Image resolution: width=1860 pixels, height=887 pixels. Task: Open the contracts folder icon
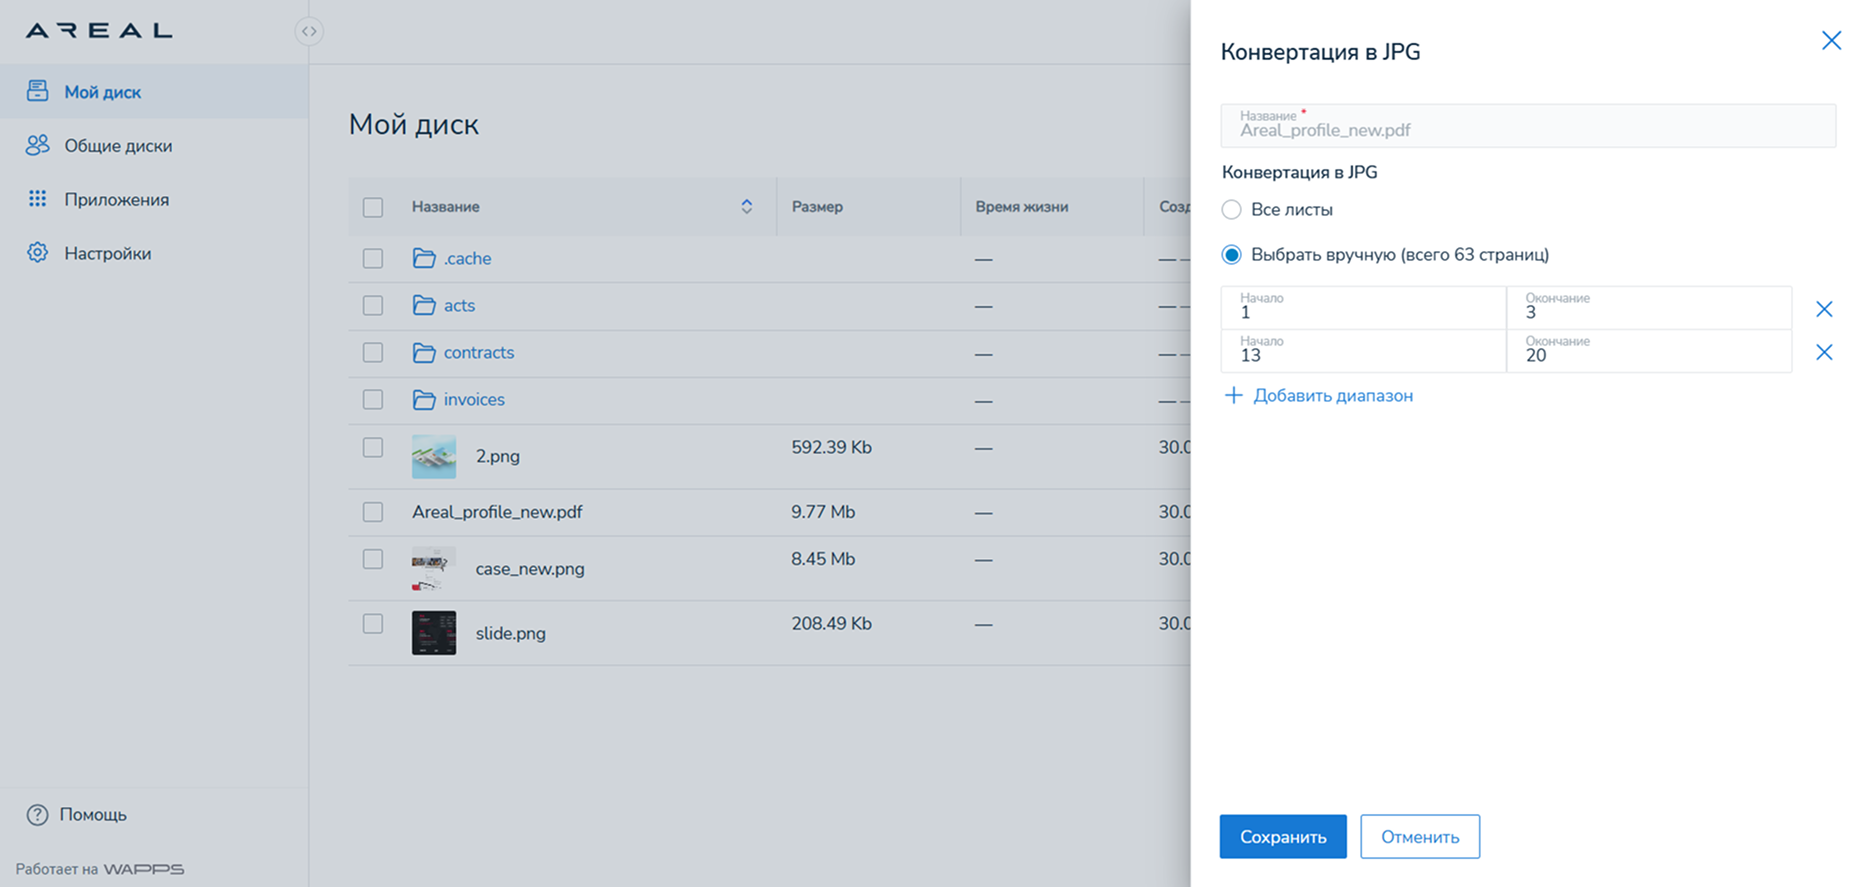pos(424,352)
